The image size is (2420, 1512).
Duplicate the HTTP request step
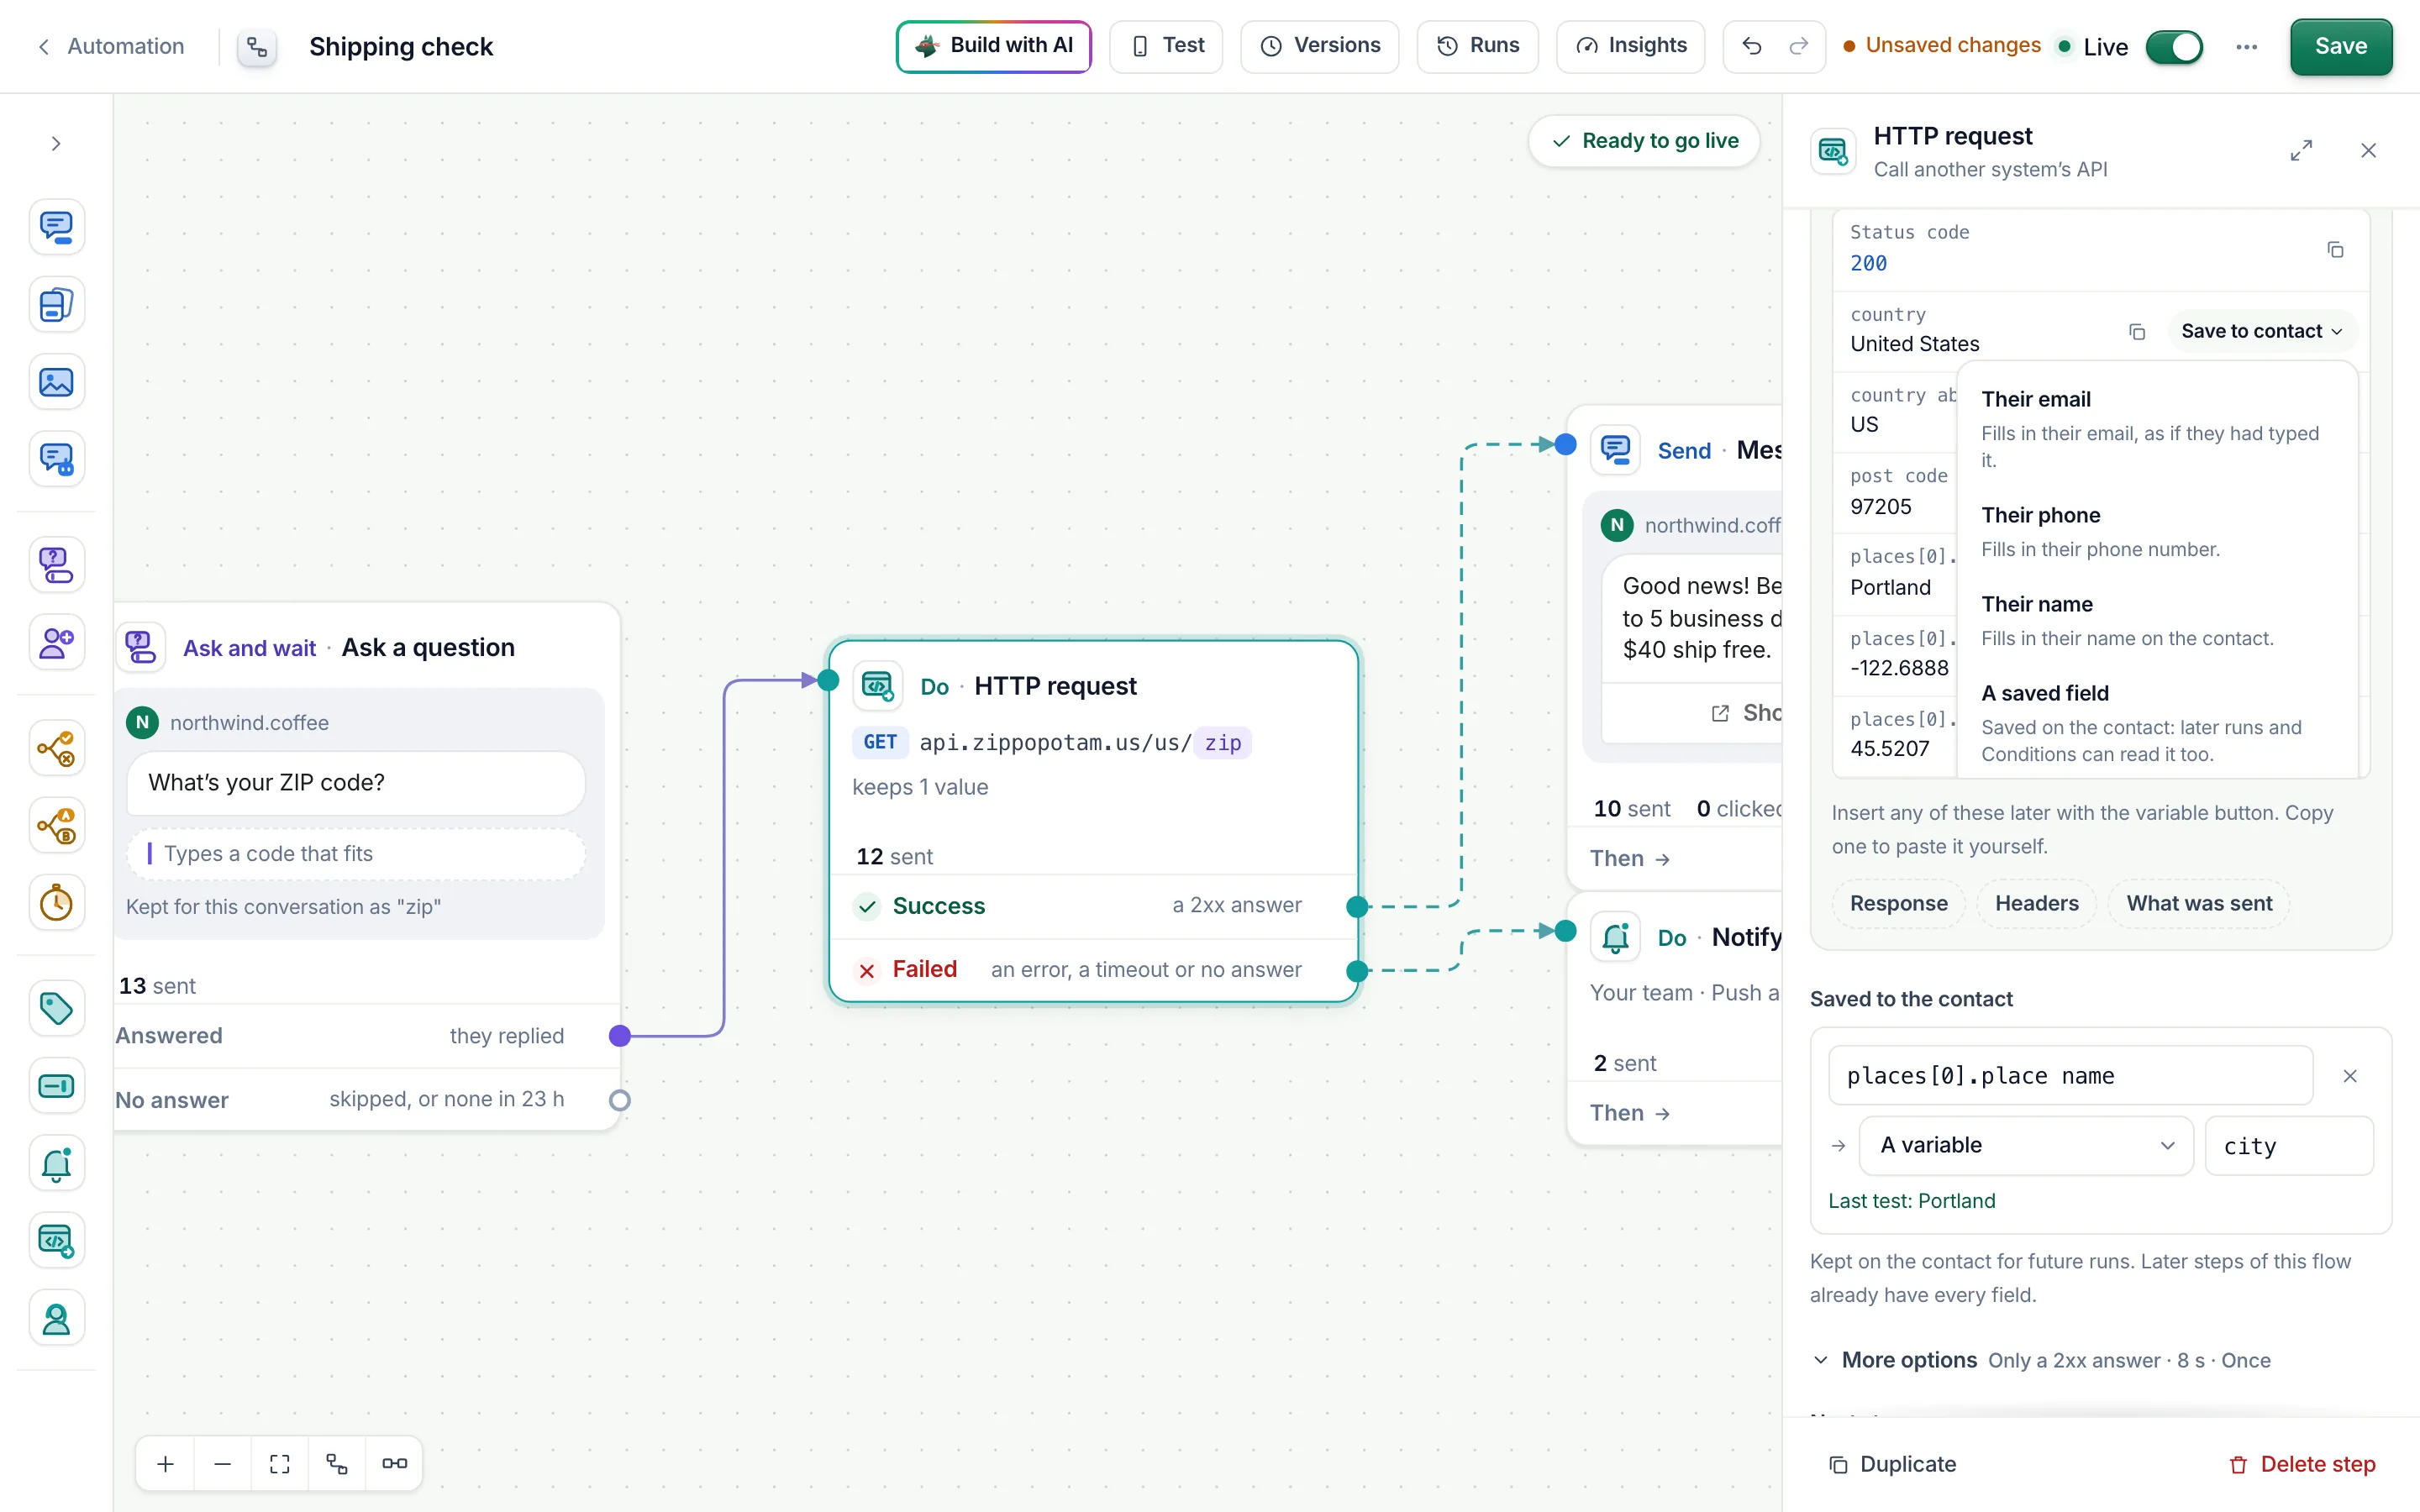(x=1892, y=1464)
